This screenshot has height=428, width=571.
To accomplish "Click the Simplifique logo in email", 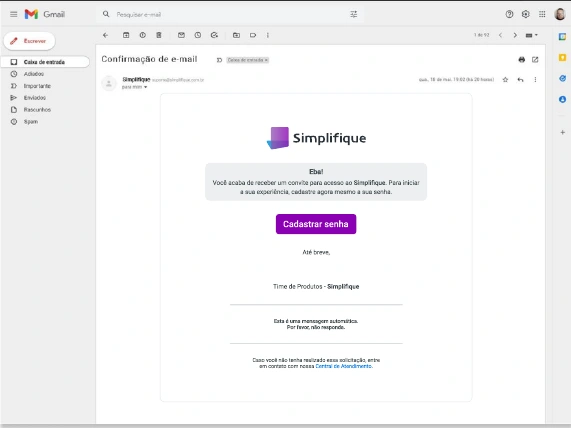I will coord(316,138).
